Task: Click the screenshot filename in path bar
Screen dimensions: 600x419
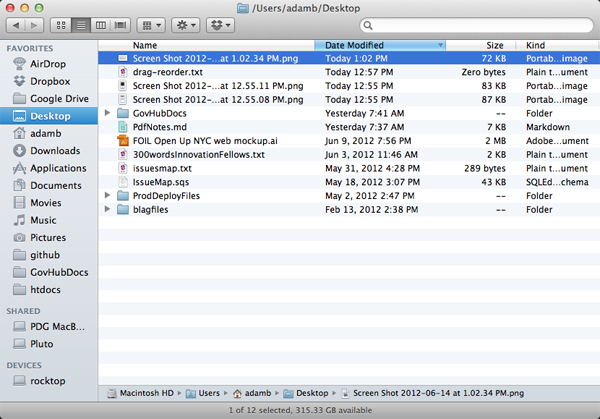Action: [x=439, y=393]
